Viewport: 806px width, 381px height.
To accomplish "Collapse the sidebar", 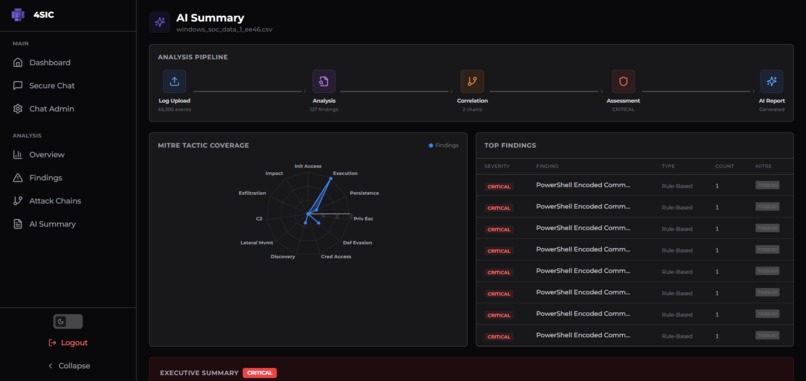I will (x=68, y=366).
